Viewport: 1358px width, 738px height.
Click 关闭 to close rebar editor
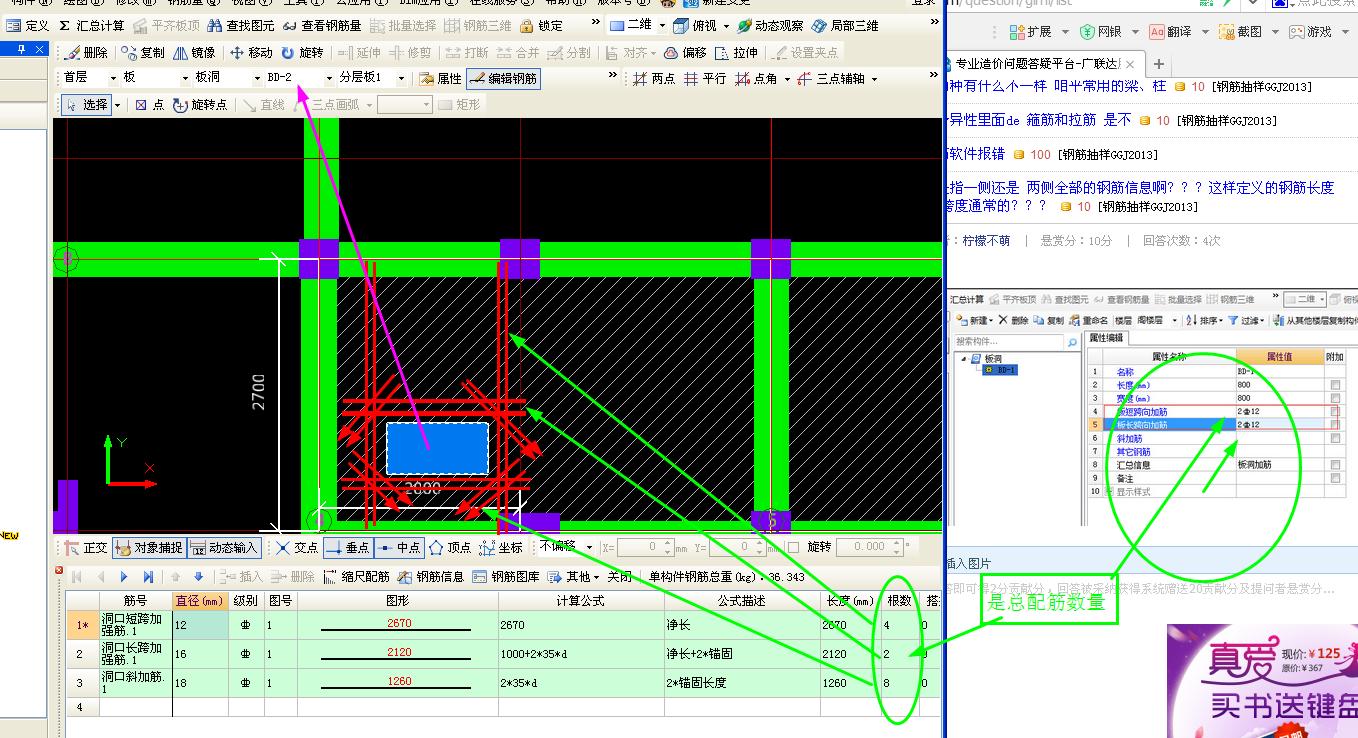[620, 576]
